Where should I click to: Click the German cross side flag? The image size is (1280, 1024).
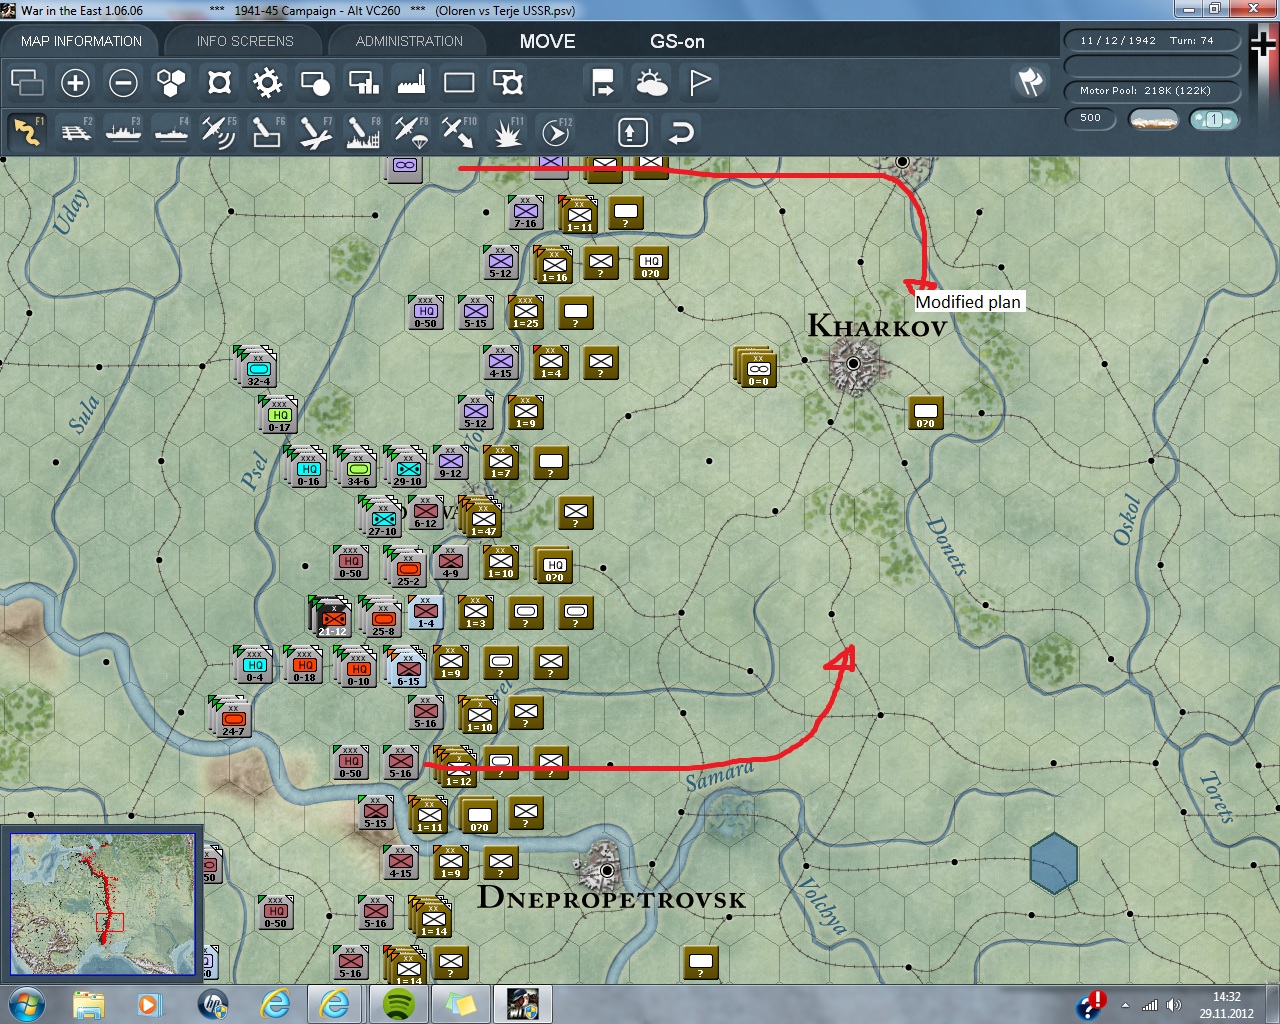pos(1264,46)
